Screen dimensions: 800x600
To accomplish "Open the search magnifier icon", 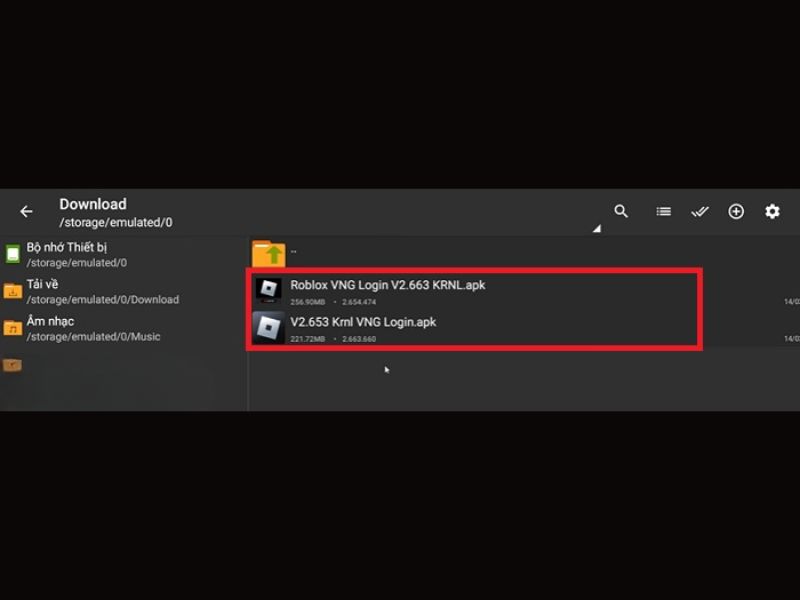I will coord(621,211).
